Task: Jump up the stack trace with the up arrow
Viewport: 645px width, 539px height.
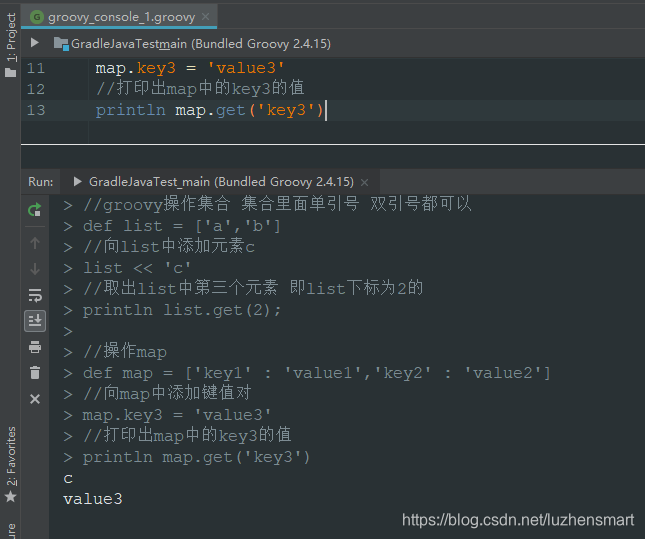Action: point(35,243)
